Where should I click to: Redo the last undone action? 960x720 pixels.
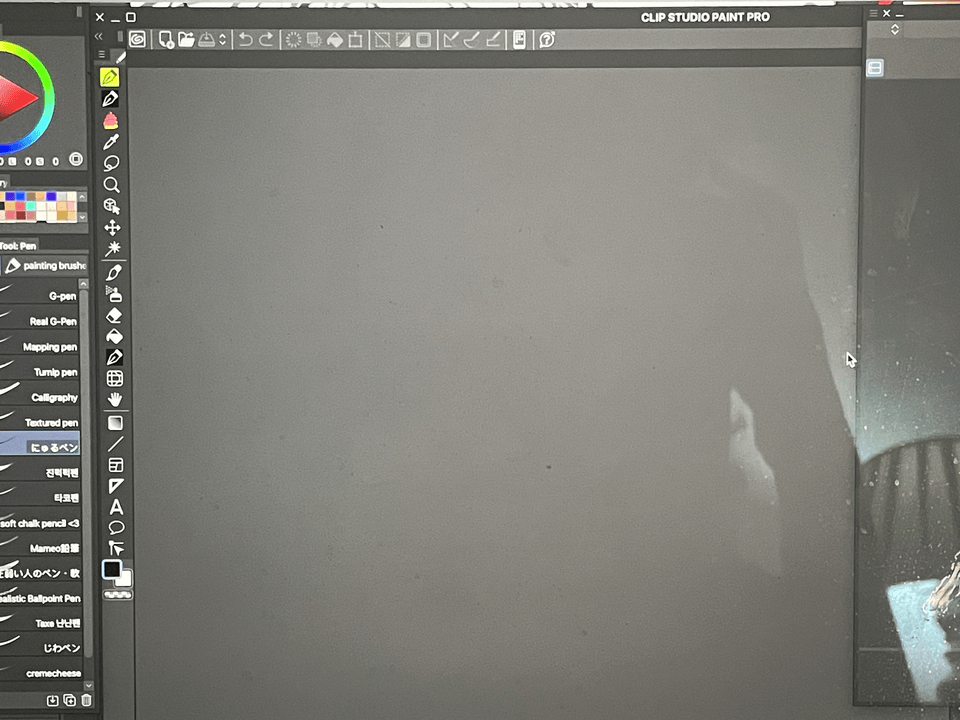click(266, 40)
